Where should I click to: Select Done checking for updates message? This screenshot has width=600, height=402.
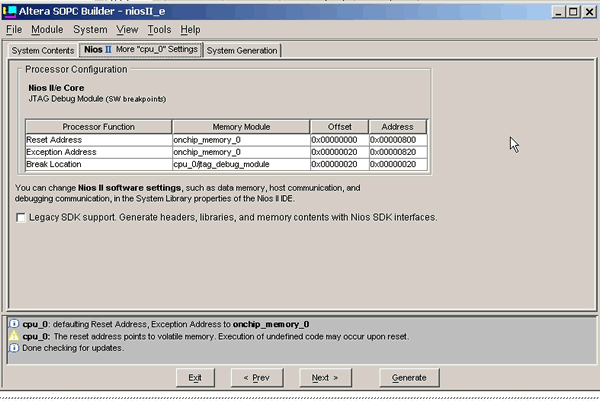click(73, 348)
